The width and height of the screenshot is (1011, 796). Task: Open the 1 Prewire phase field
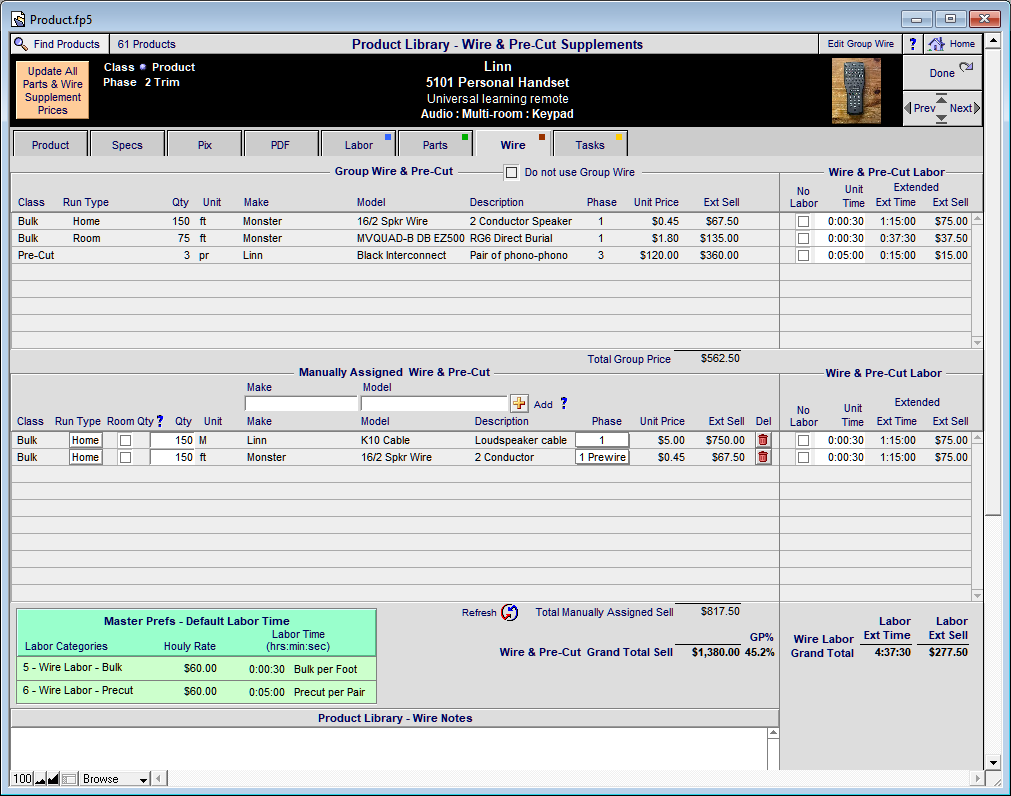(602, 457)
